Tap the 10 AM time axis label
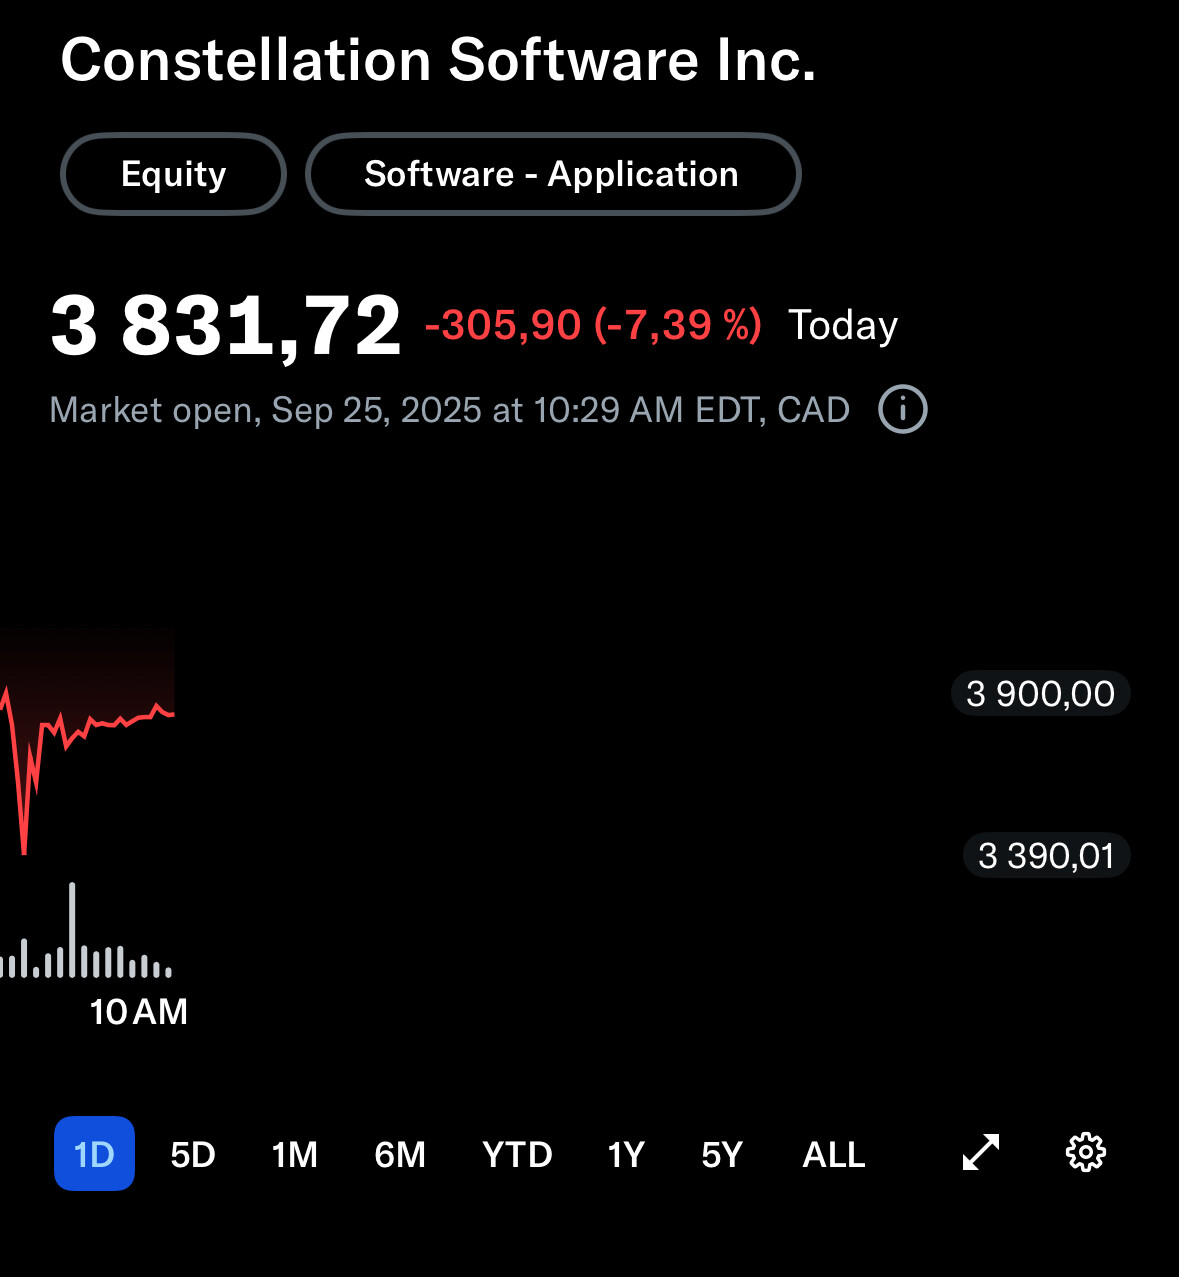1179x1277 pixels. [139, 1012]
